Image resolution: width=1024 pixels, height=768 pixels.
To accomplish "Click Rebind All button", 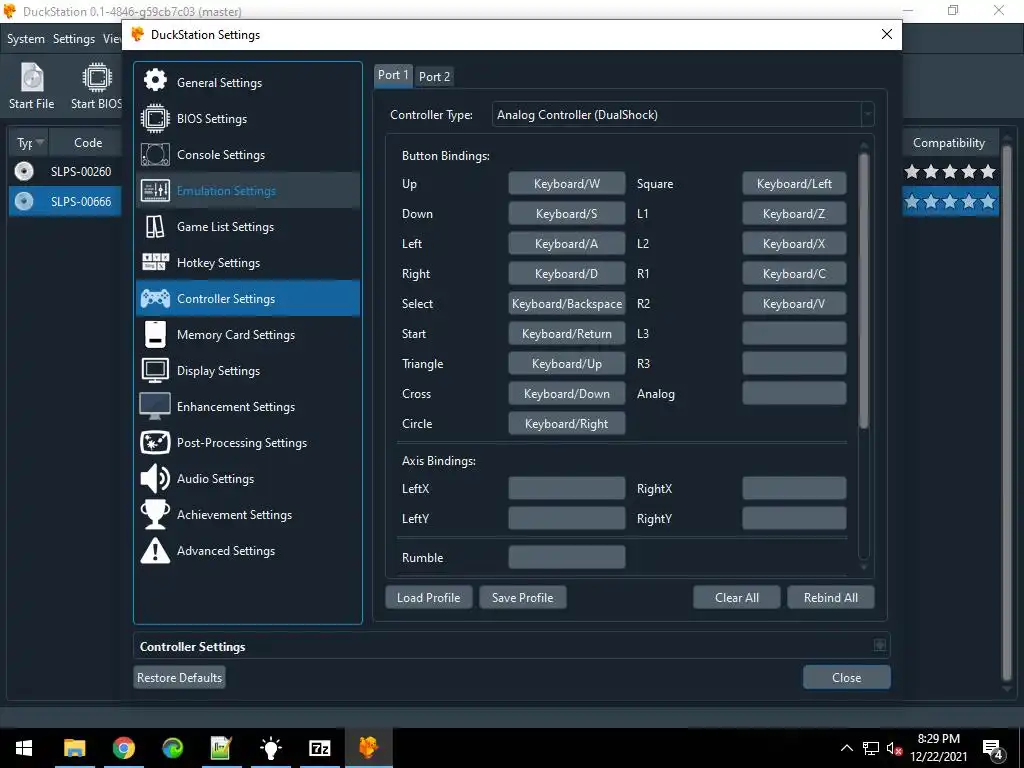I will click(x=831, y=598).
